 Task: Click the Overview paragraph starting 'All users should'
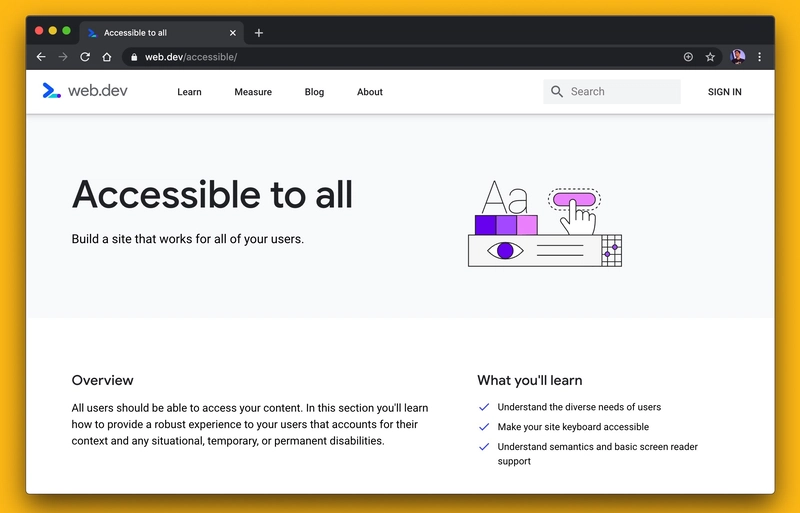250,424
